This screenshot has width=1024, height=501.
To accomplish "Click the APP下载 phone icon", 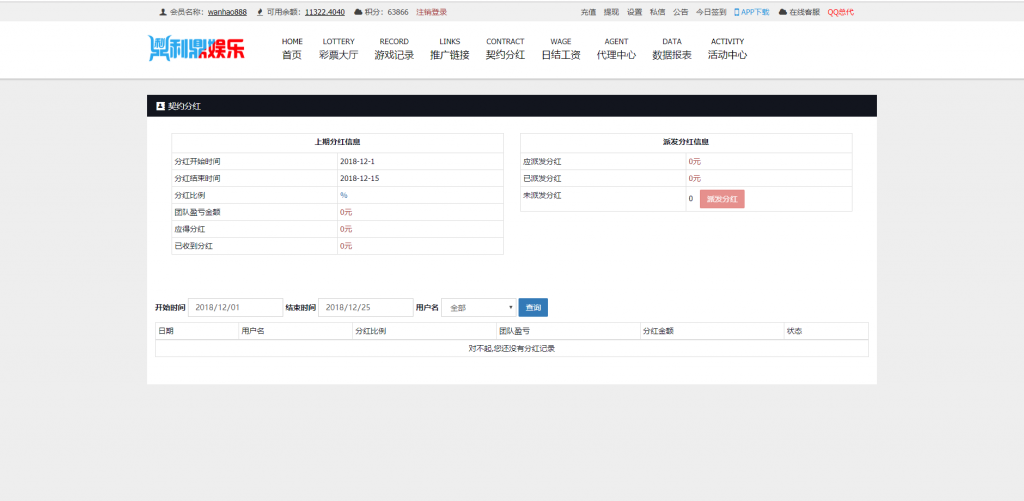I will click(737, 12).
